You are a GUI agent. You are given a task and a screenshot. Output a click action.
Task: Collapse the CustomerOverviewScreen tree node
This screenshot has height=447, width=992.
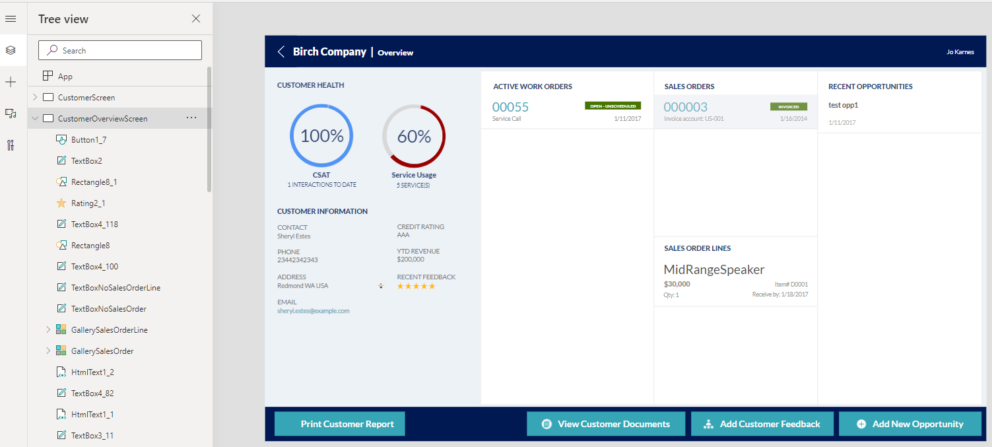pyautogui.click(x=36, y=118)
